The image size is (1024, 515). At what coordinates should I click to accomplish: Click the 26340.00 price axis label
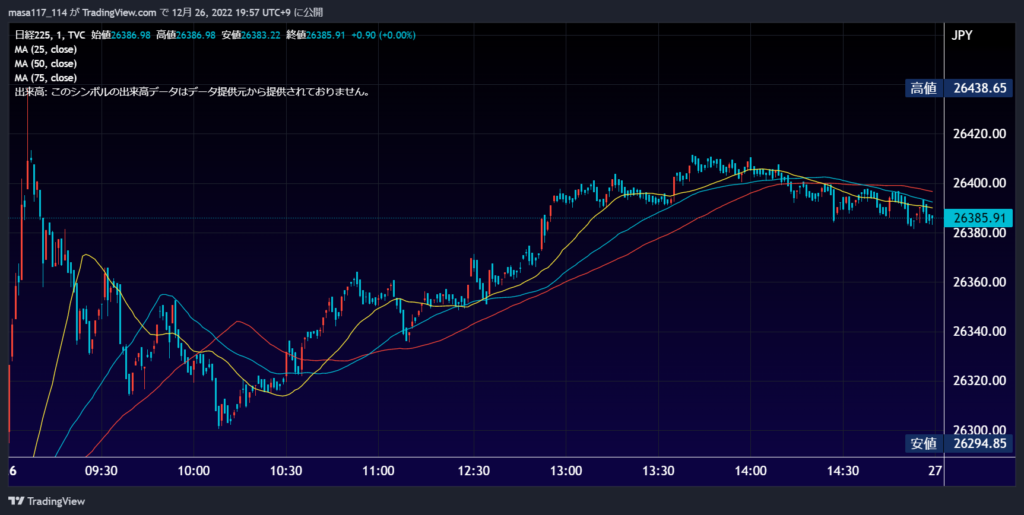click(x=980, y=332)
